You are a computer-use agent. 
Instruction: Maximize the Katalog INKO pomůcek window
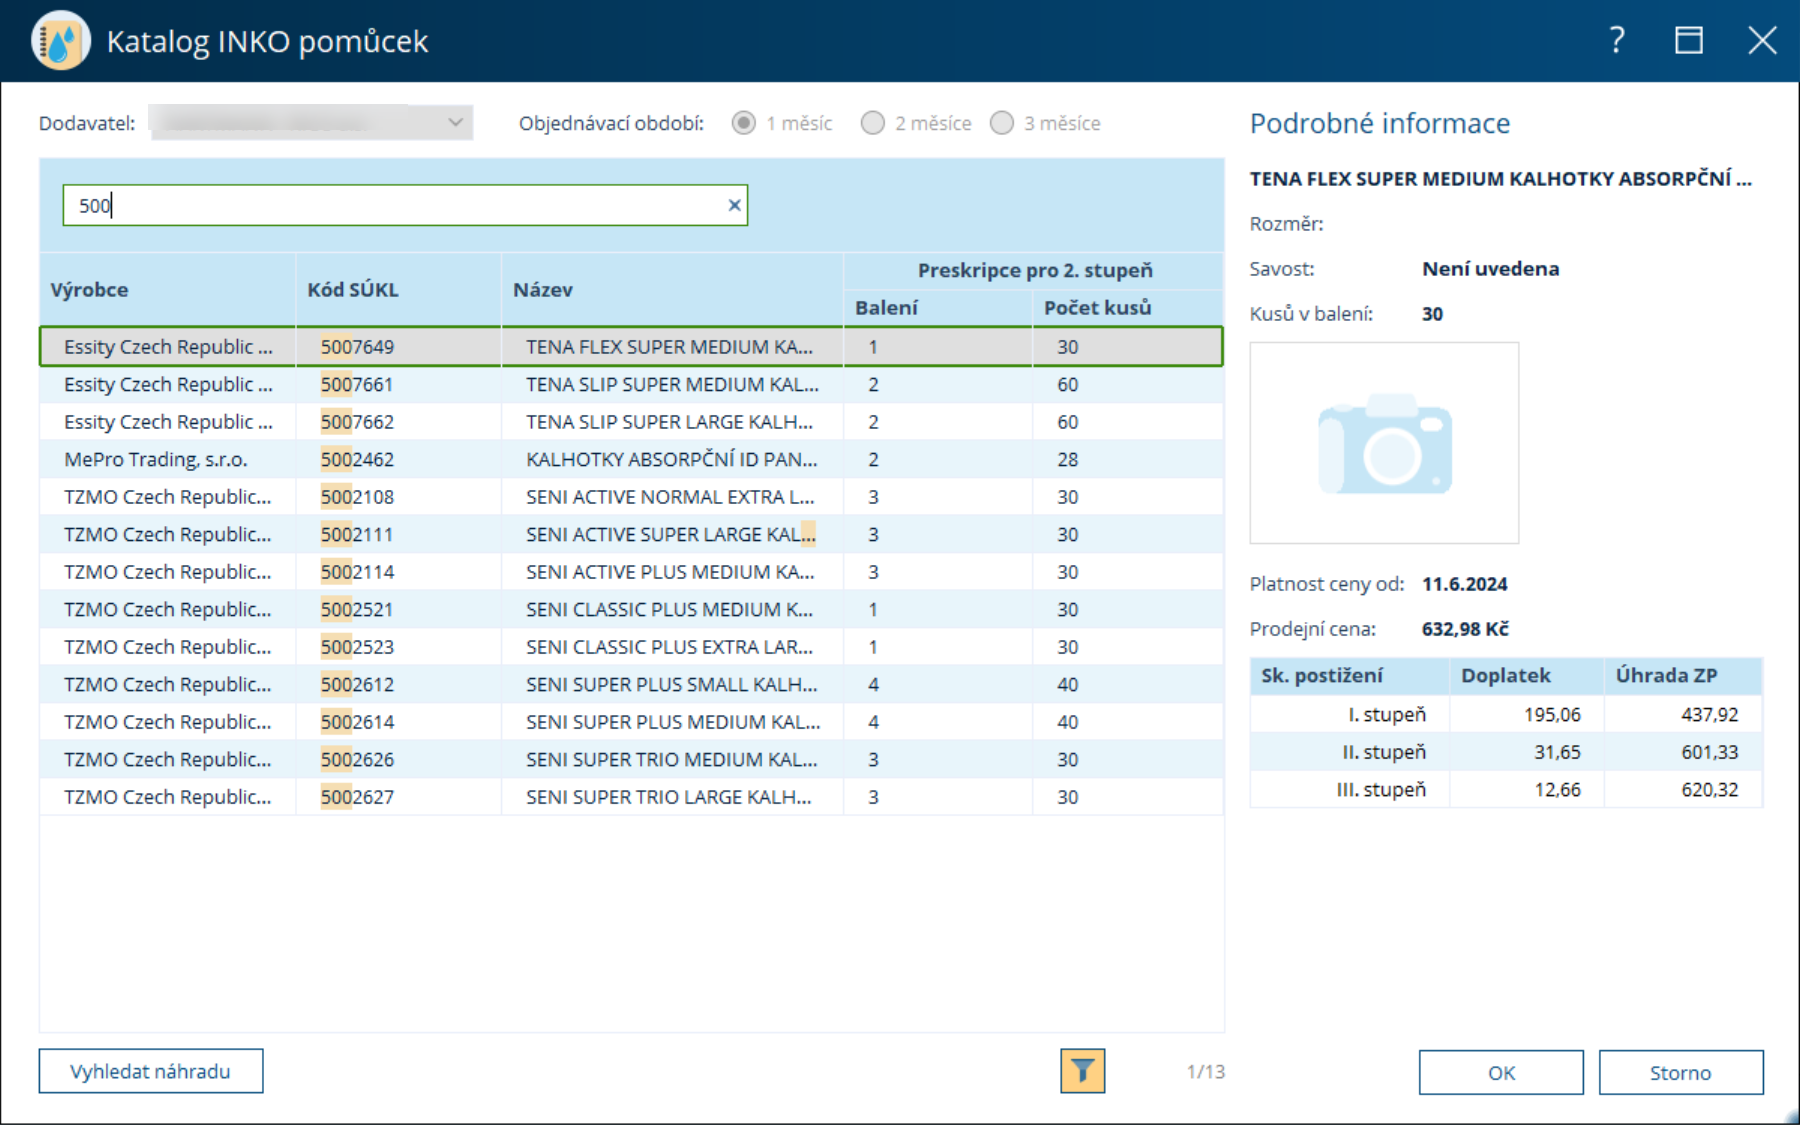pos(1689,40)
